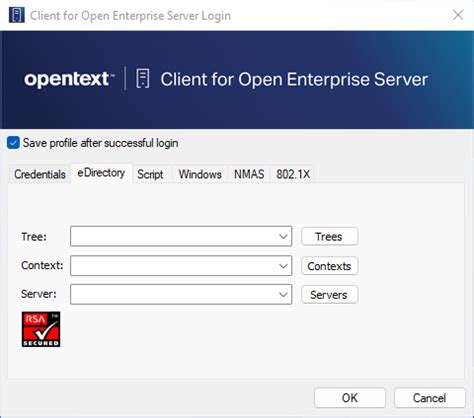474x418 pixels.
Task: Uncheck Save profile after successful login
Action: tap(13, 143)
